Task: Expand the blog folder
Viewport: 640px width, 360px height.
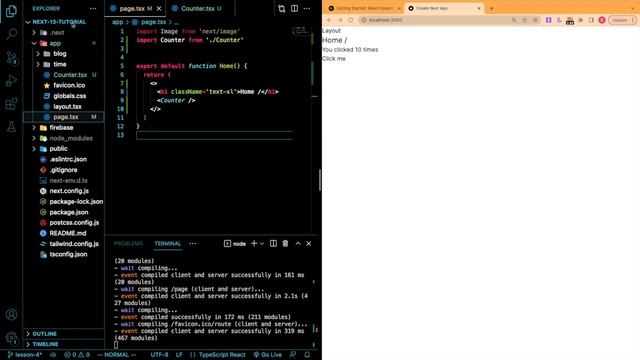Action: click(38, 53)
